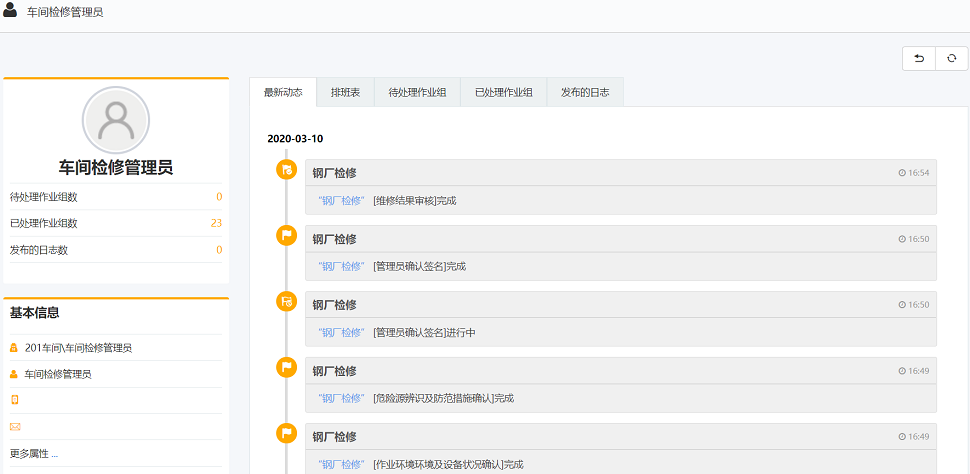Switch to the 排班表 tab
Viewport: 970px width, 474px height.
(346, 93)
